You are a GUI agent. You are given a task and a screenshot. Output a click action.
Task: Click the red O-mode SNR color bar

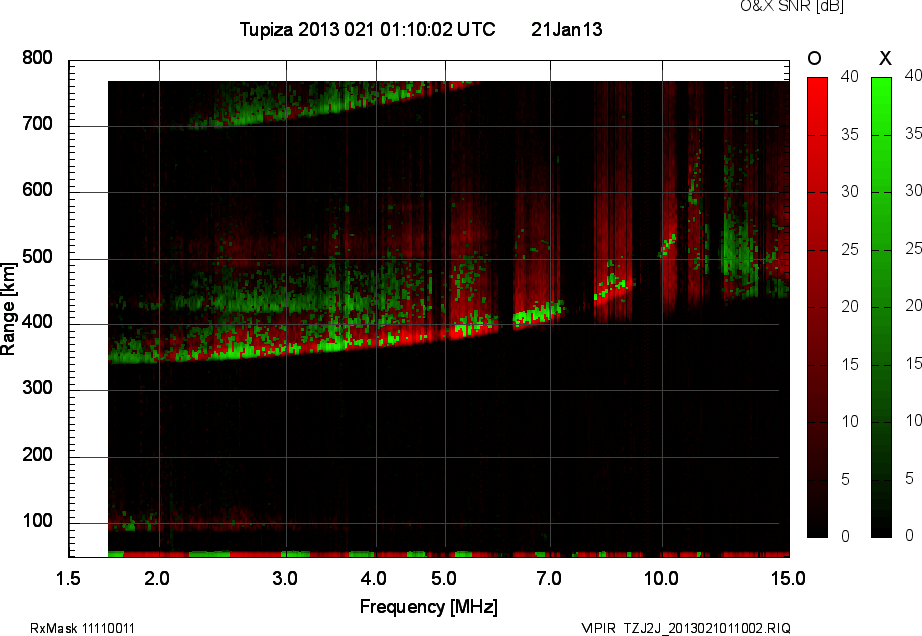817,307
